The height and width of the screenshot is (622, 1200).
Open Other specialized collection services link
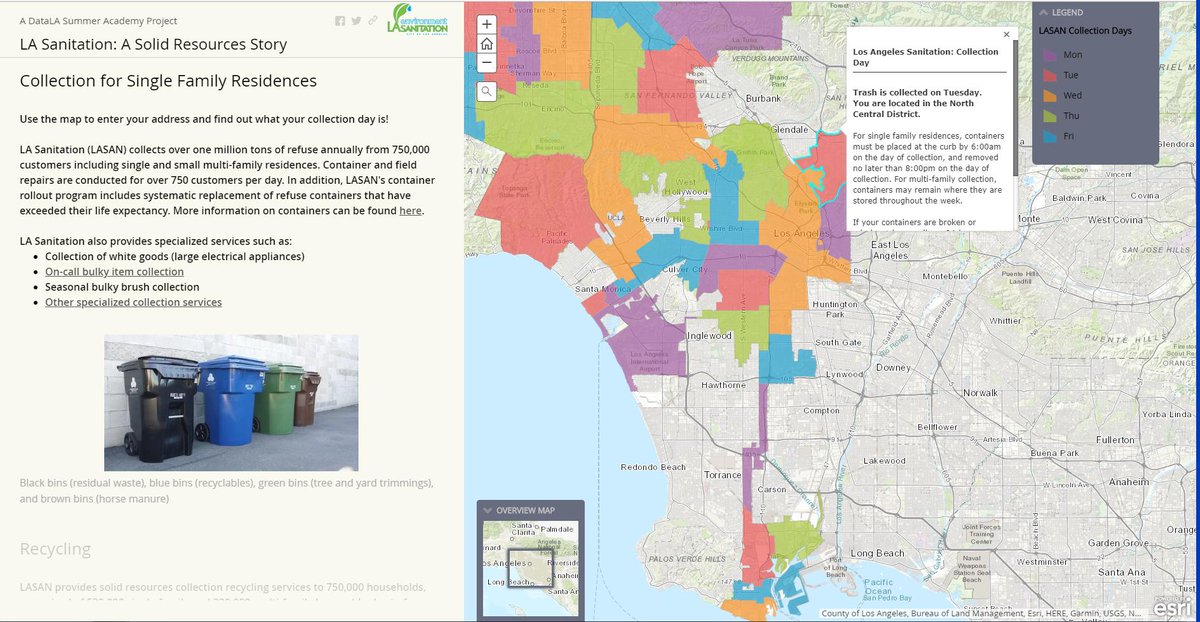point(133,302)
